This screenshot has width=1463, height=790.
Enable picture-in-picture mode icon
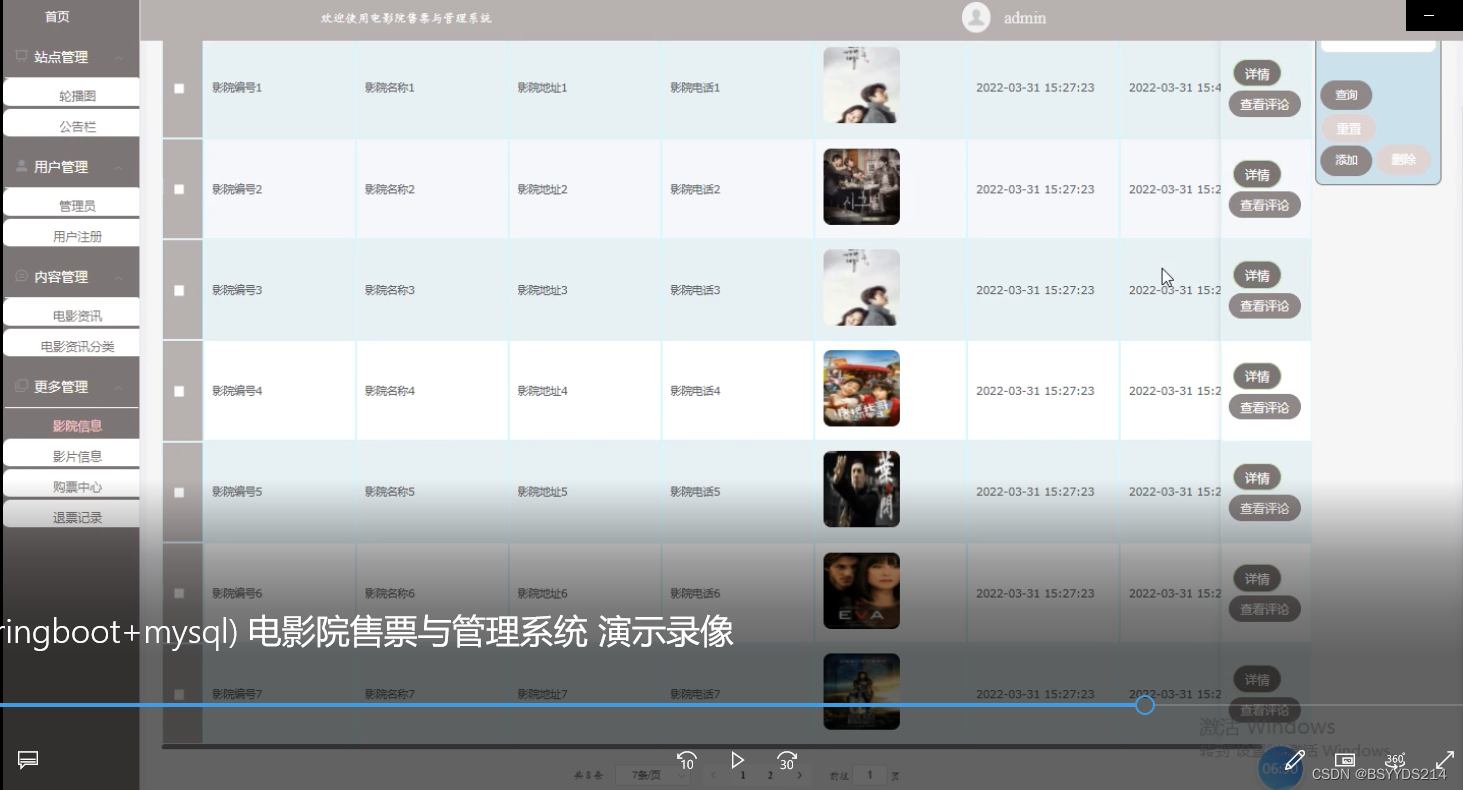coord(1345,760)
